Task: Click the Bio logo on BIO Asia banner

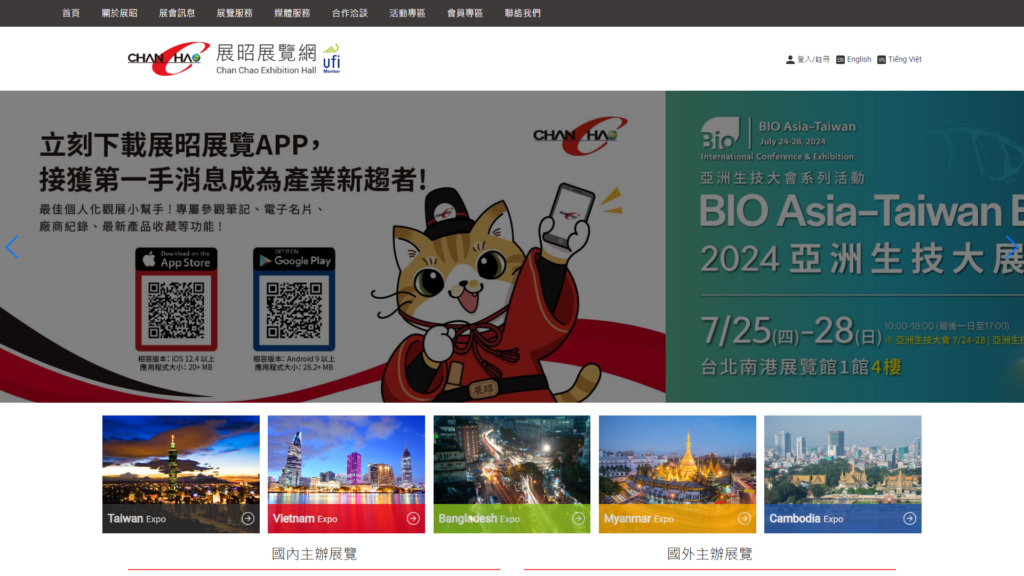Action: 720,133
